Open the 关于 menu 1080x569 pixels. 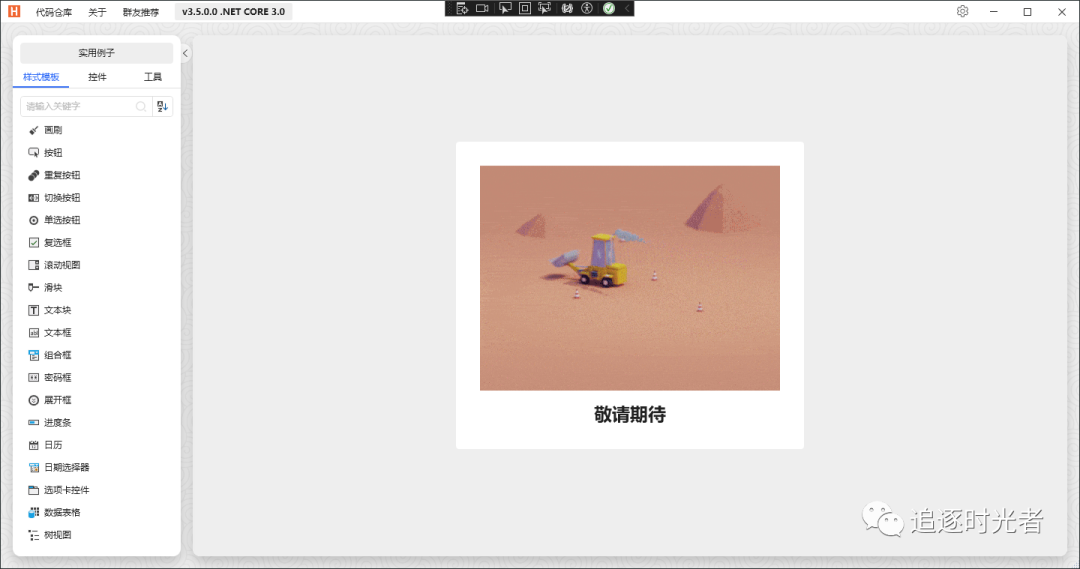97,12
